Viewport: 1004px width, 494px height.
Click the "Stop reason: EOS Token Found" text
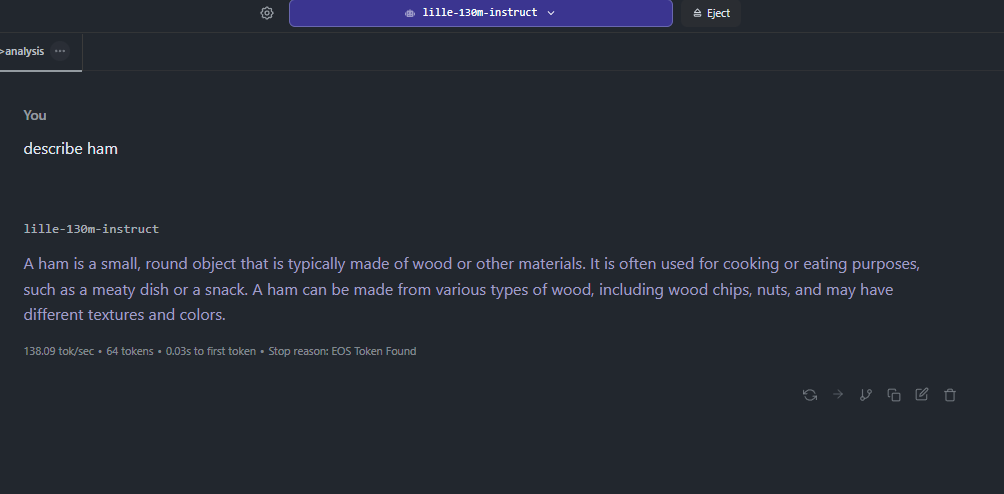[341, 351]
